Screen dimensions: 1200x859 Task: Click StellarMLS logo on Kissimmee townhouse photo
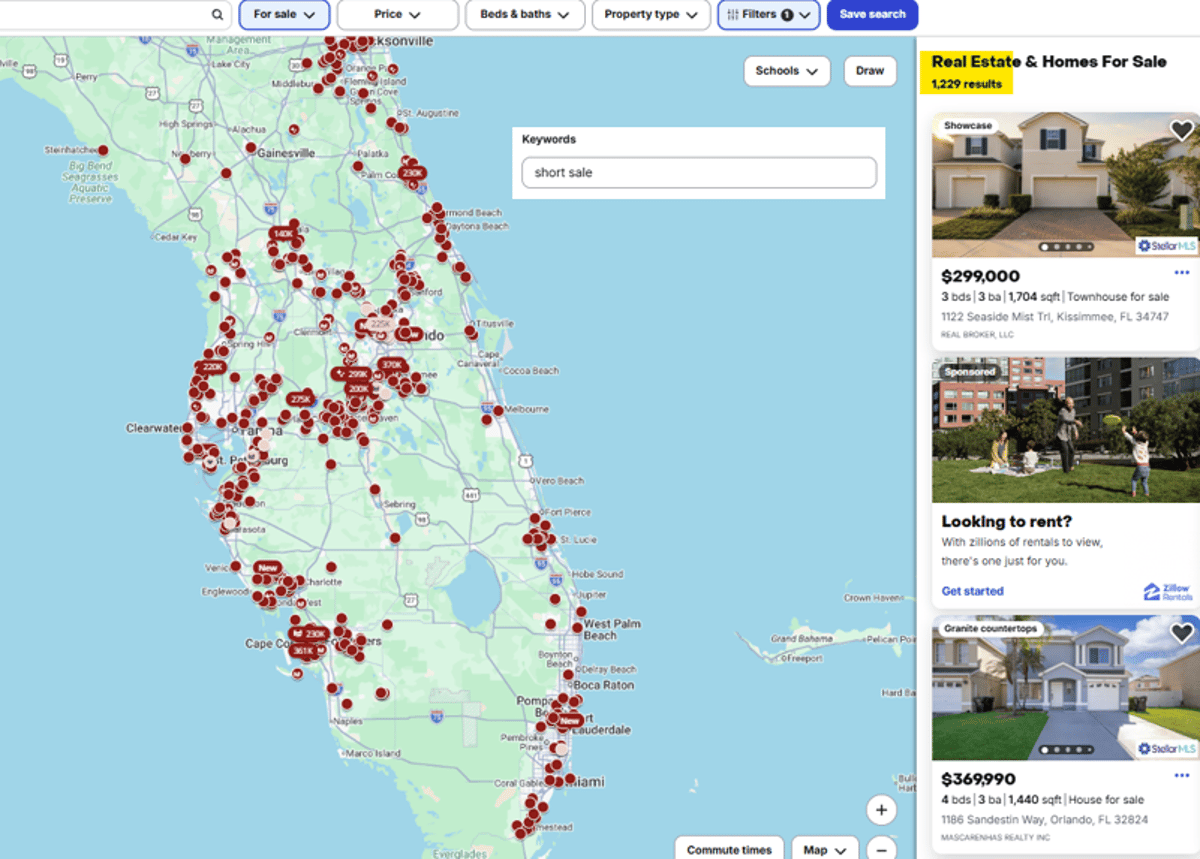pos(1166,246)
